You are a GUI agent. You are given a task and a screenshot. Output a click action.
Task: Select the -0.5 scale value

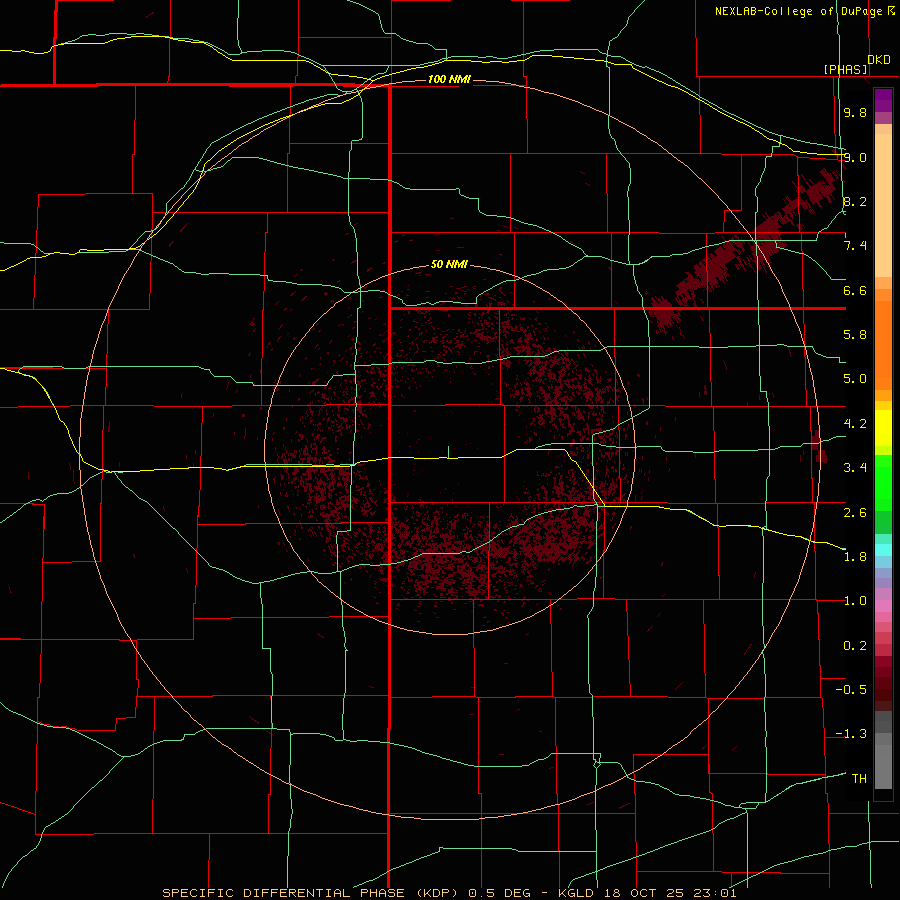(x=851, y=690)
